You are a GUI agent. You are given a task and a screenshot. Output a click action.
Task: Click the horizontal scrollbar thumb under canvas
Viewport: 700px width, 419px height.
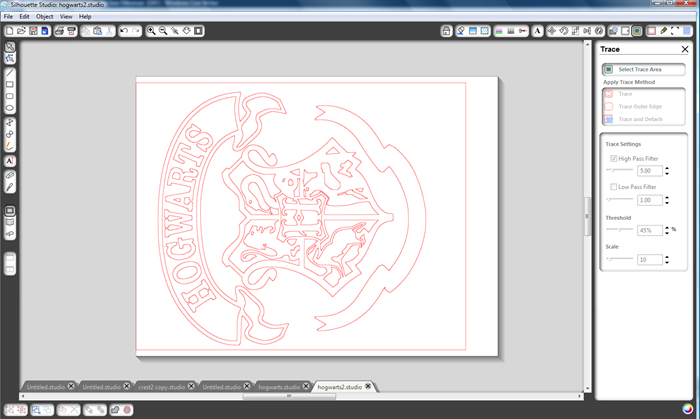point(289,396)
